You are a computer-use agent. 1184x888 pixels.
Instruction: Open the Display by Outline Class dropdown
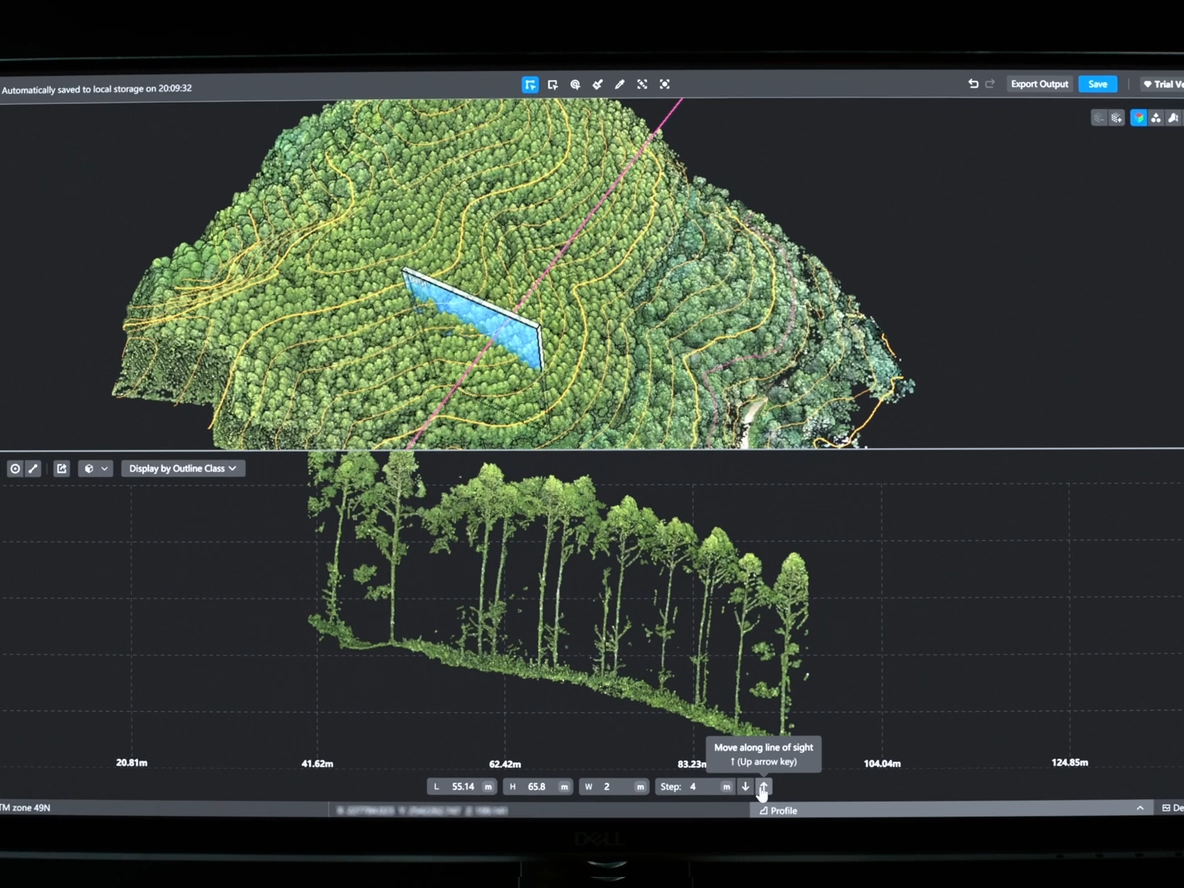pyautogui.click(x=183, y=468)
